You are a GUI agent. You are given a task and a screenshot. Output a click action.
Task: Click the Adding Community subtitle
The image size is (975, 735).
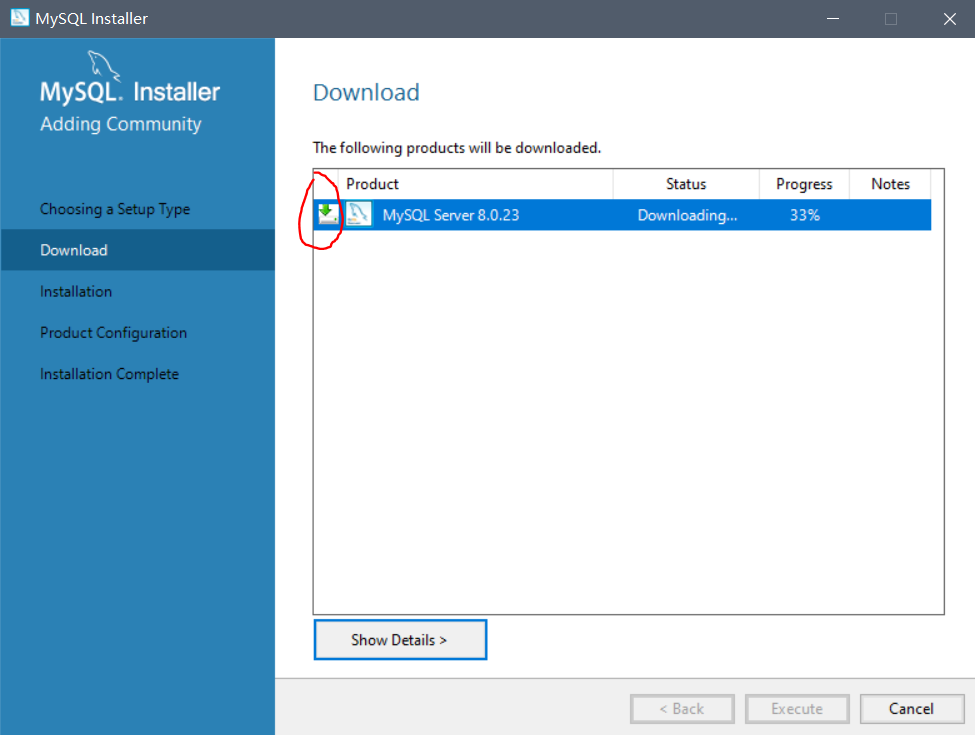click(x=121, y=124)
